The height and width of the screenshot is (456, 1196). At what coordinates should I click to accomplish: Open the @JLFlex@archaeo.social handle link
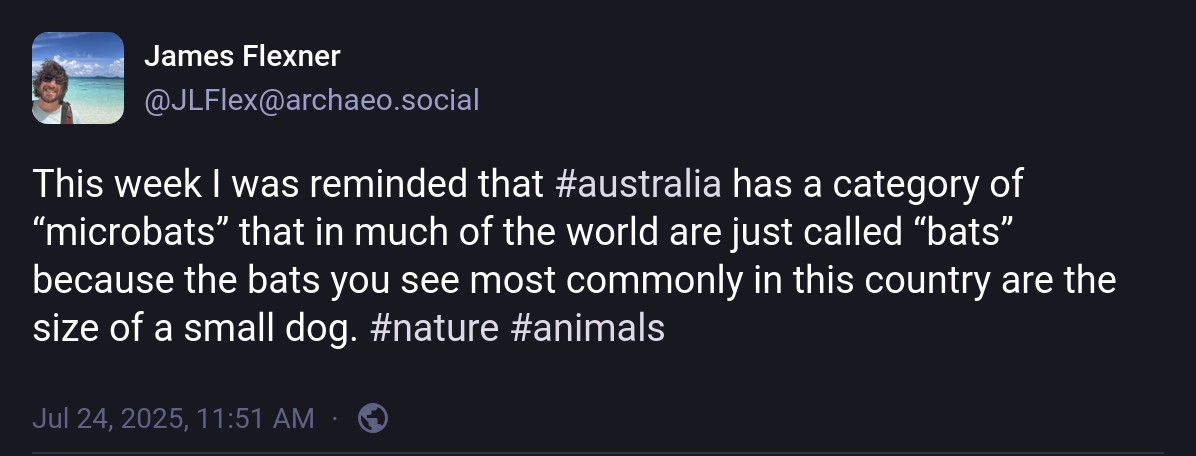coord(311,100)
